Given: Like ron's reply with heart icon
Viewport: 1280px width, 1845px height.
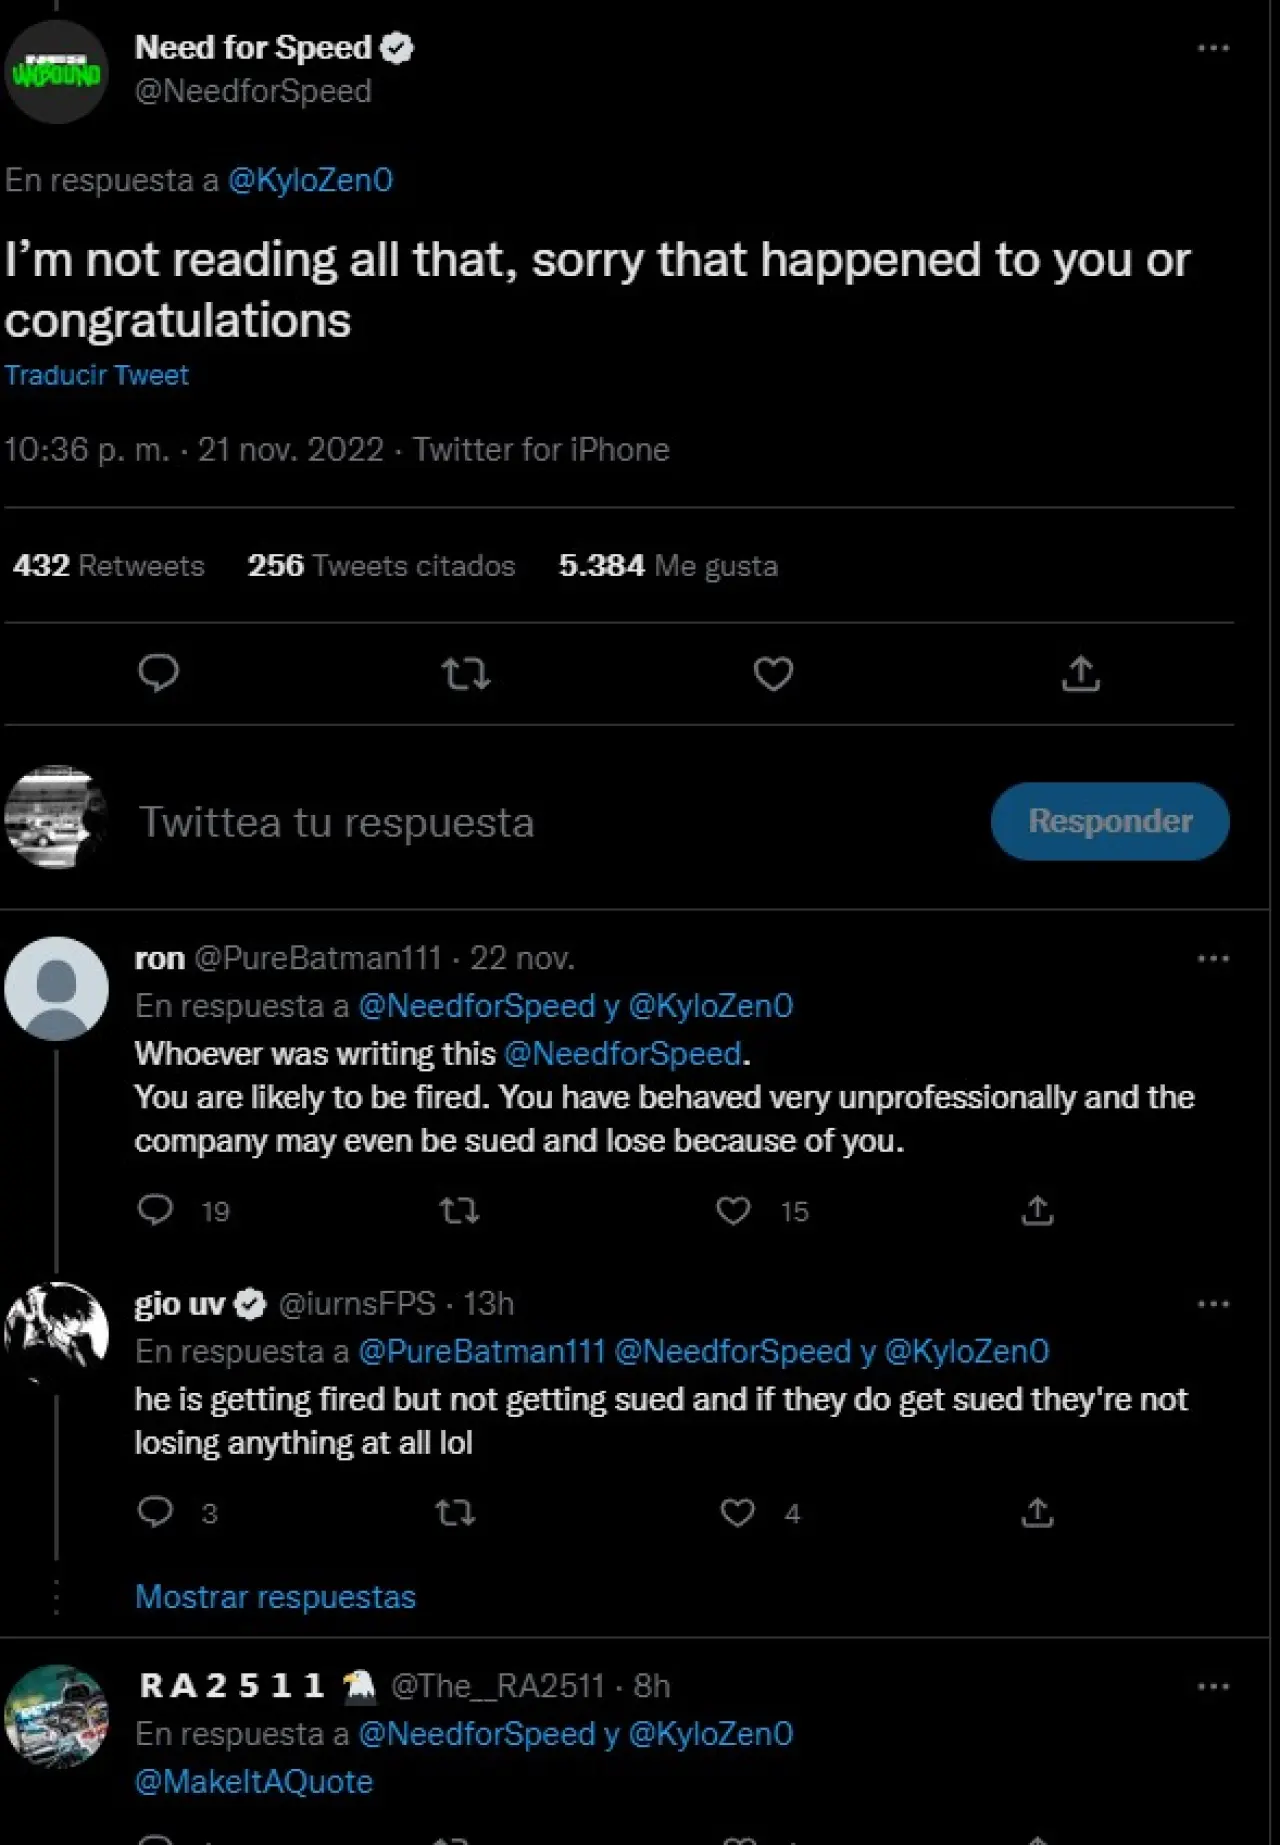Looking at the screenshot, I should [733, 1211].
